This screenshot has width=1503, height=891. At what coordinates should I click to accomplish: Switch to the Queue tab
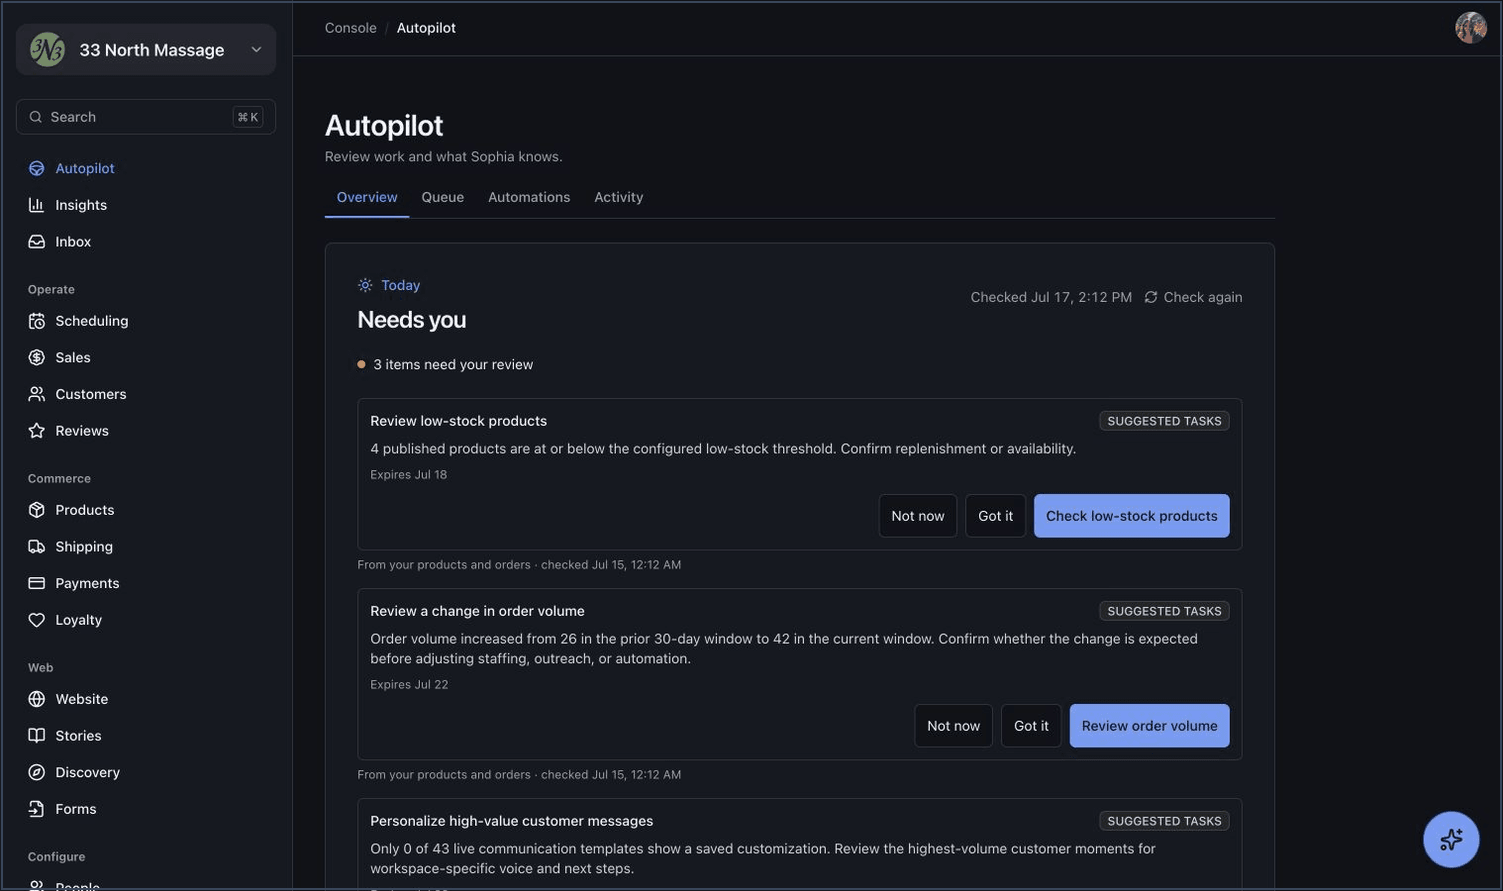coord(443,197)
